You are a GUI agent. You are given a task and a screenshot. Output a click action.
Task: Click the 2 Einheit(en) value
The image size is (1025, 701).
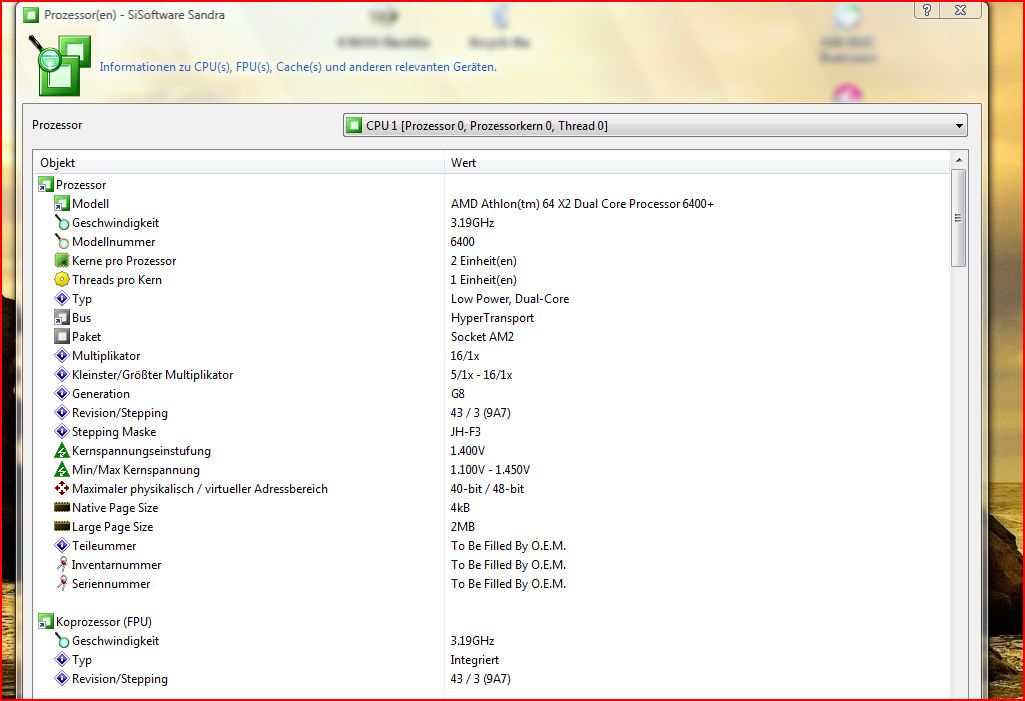tap(484, 261)
